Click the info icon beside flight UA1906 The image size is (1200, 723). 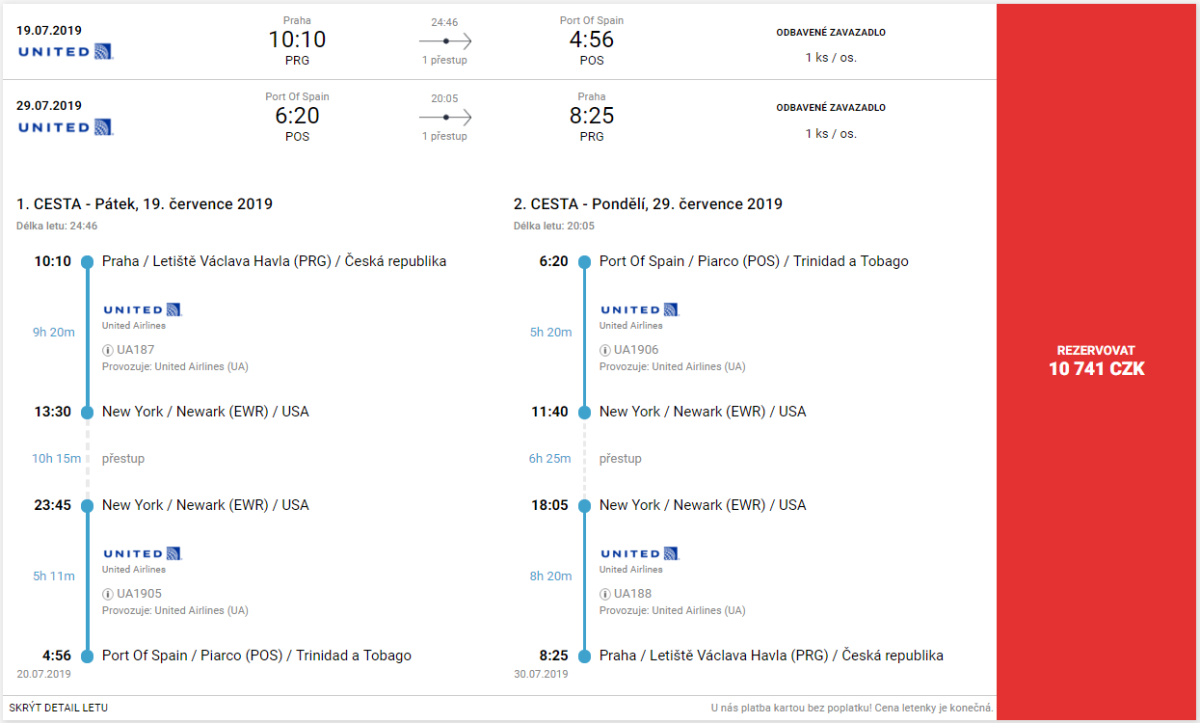click(x=605, y=350)
